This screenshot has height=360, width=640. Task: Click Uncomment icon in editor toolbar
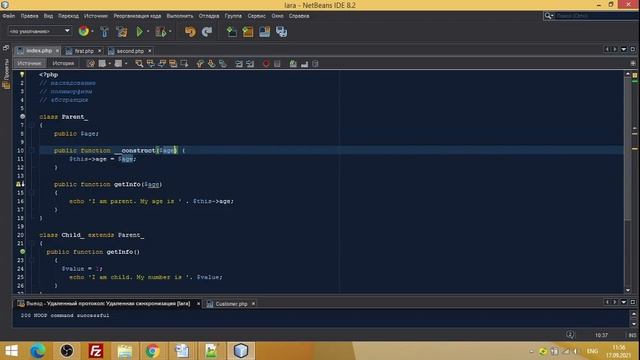pyautogui.click(x=304, y=63)
